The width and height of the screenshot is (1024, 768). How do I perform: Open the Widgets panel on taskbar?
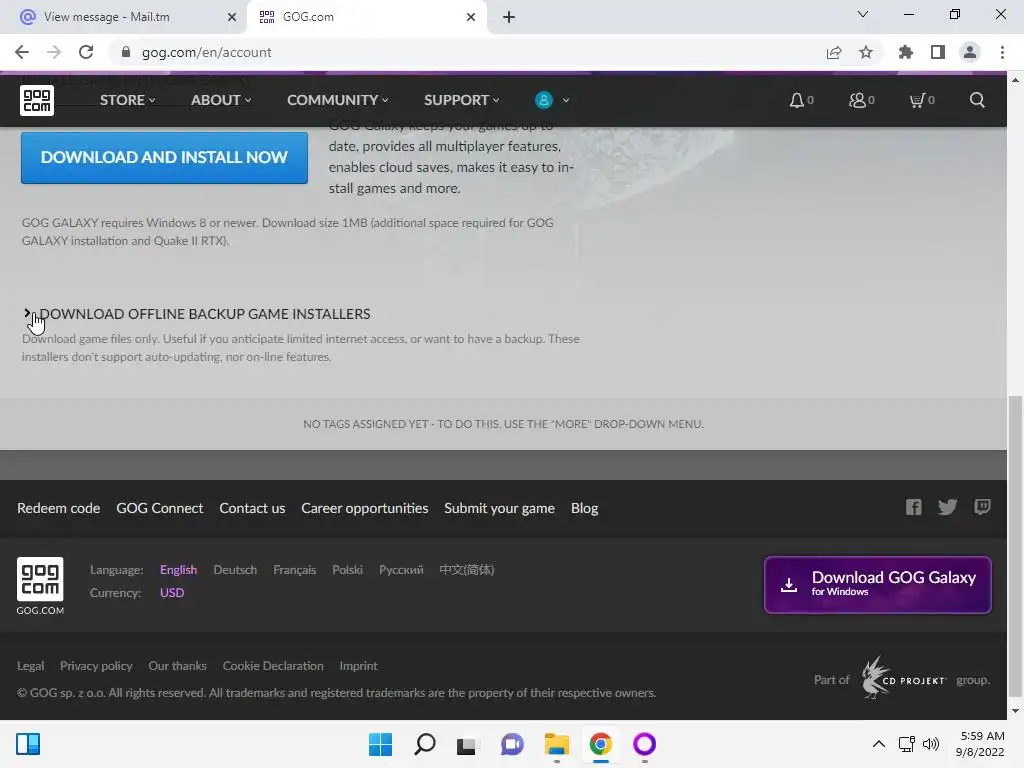[x=28, y=744]
